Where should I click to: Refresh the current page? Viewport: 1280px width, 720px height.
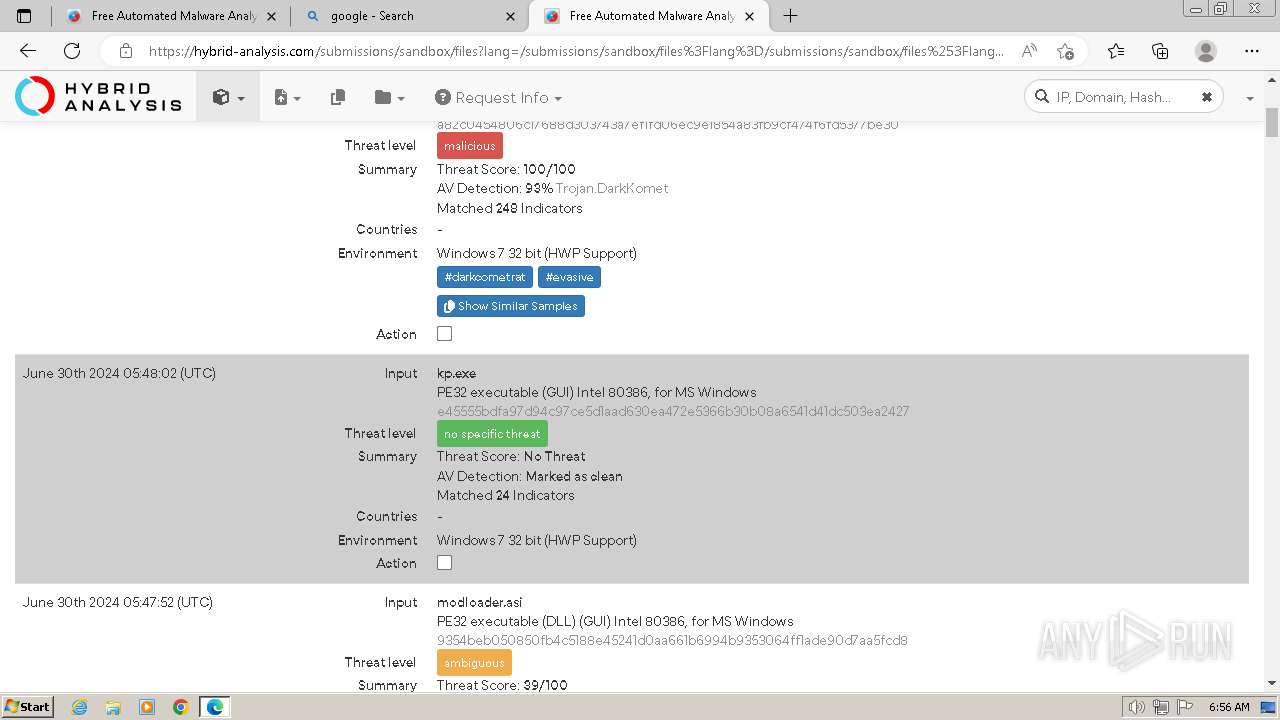point(72,51)
